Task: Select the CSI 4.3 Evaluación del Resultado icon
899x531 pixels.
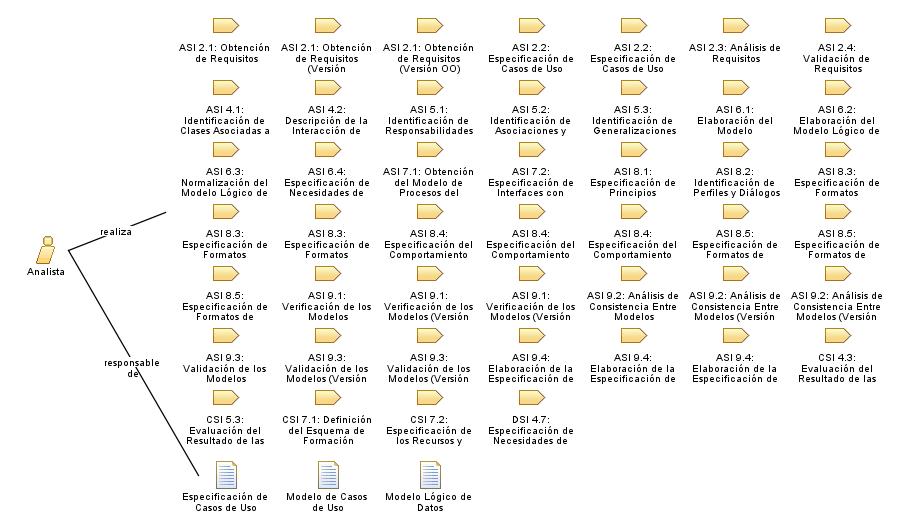Action: (837, 336)
